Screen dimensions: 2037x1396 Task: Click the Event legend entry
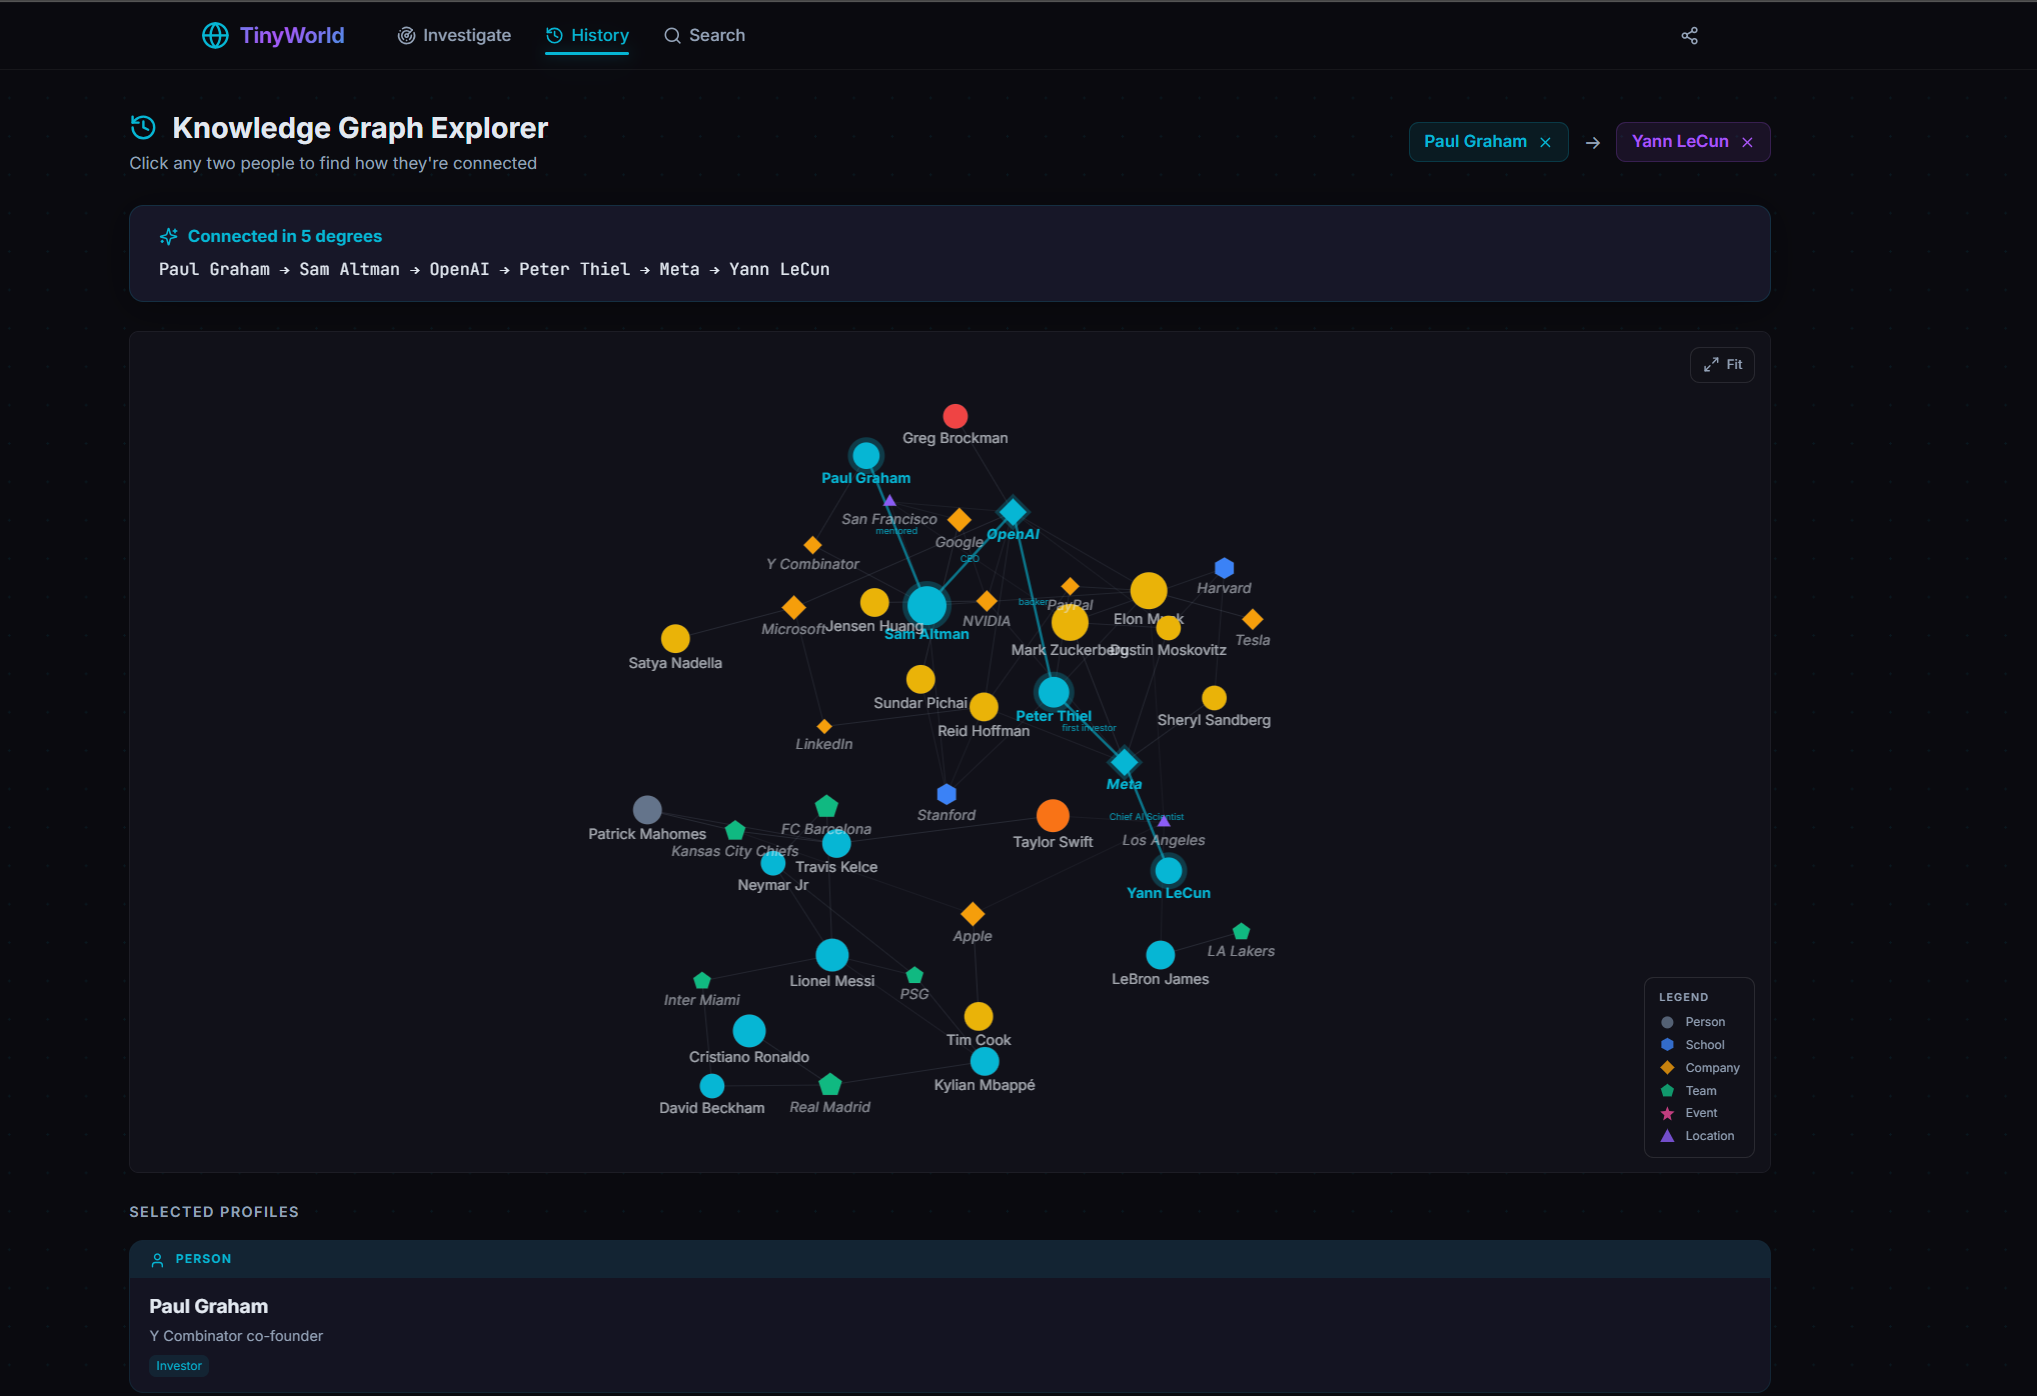(x=1689, y=1113)
